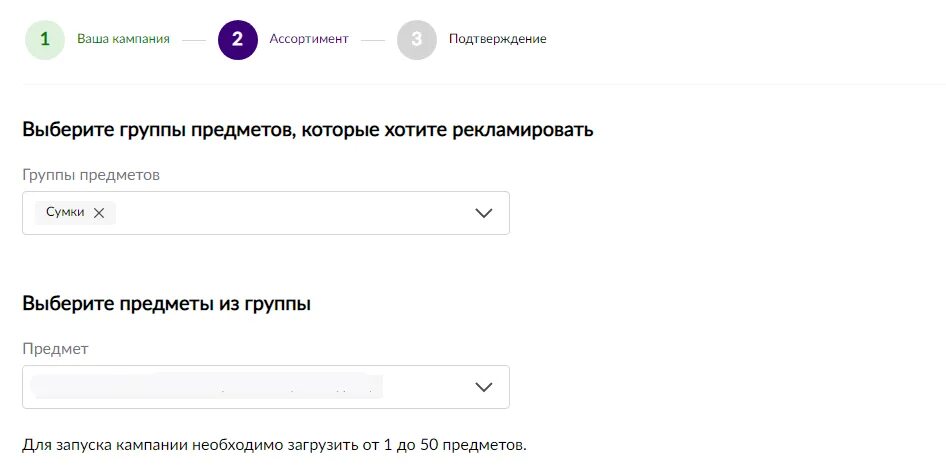Click the grey step 3 circle
The width and height of the screenshot is (946, 476).
pyautogui.click(x=416, y=40)
